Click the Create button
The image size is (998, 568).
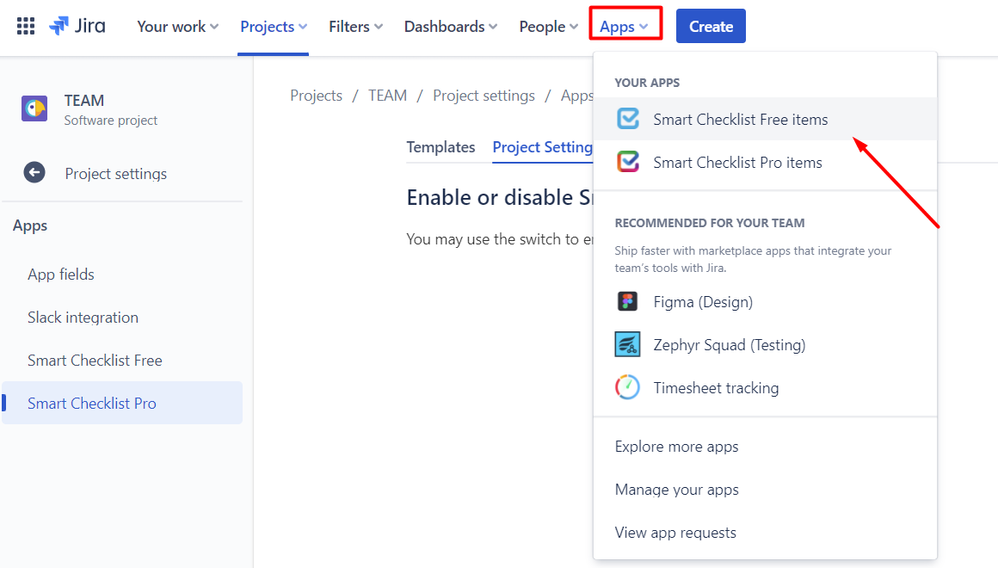[x=710, y=26]
